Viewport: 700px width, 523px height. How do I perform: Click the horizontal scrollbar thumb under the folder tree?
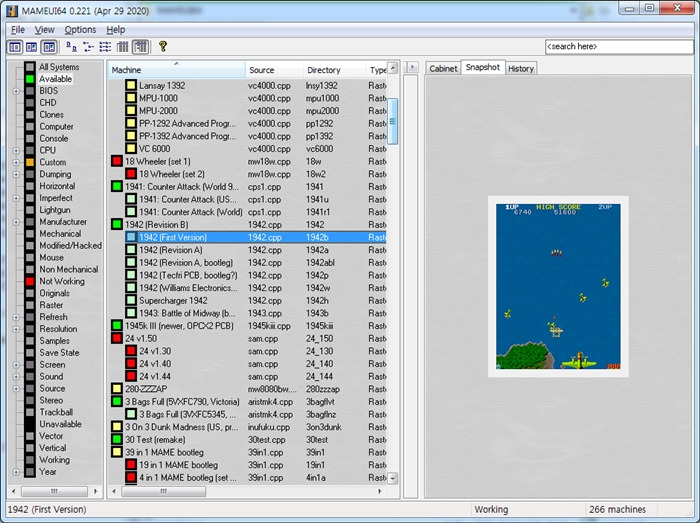[x=54, y=491]
